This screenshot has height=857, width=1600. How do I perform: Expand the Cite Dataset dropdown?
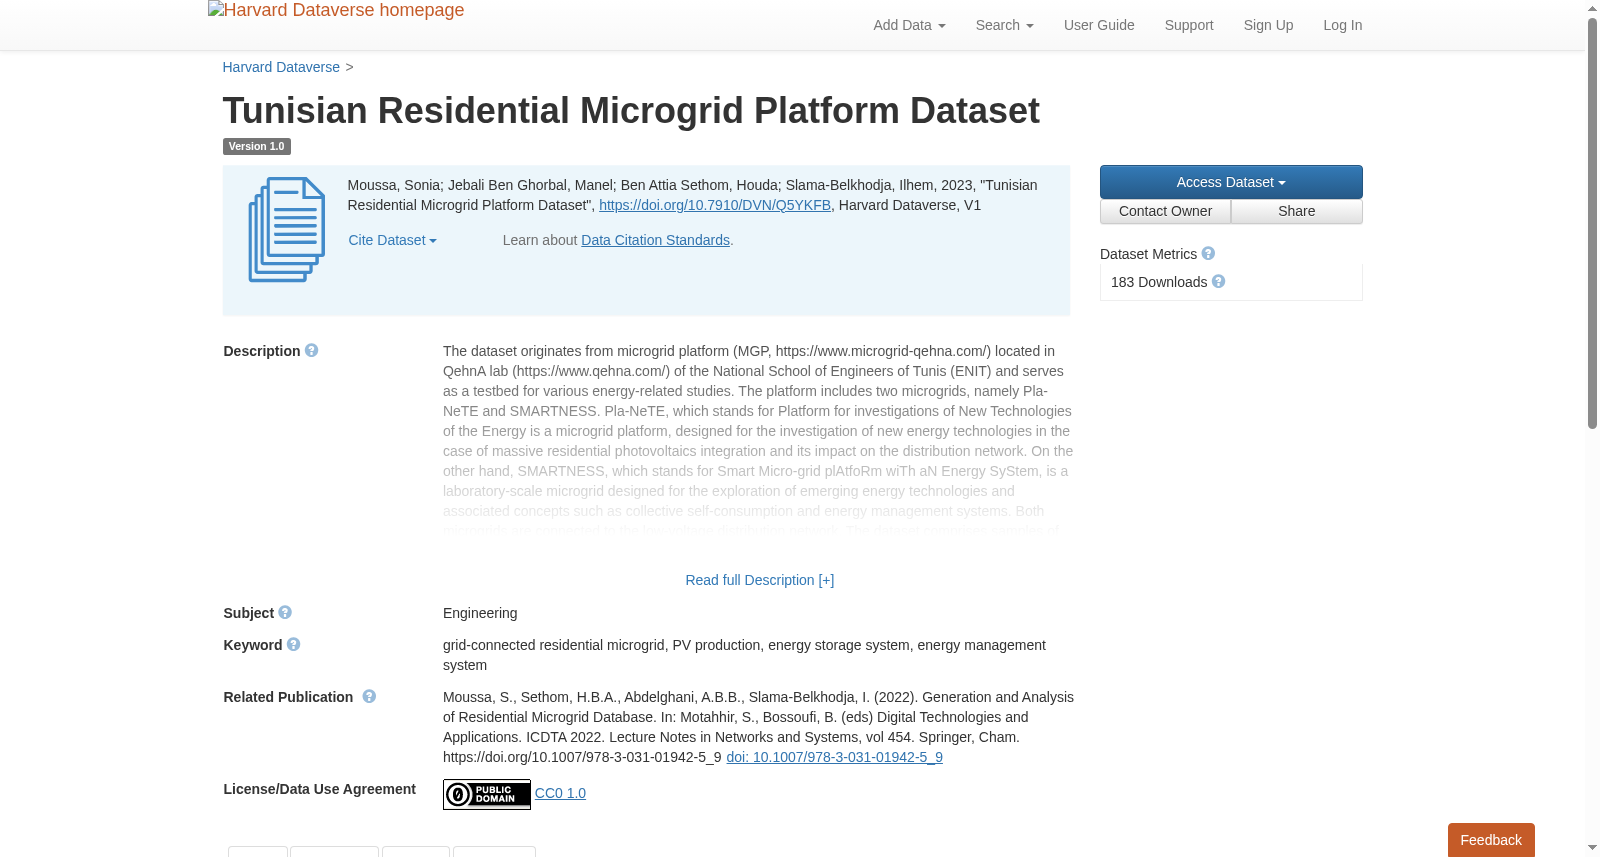click(x=392, y=240)
